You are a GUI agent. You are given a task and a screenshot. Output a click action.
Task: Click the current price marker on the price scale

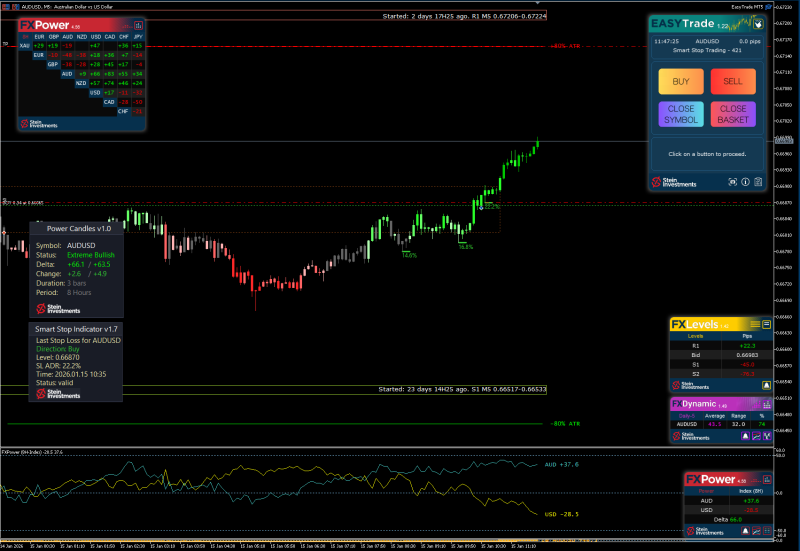click(x=784, y=140)
